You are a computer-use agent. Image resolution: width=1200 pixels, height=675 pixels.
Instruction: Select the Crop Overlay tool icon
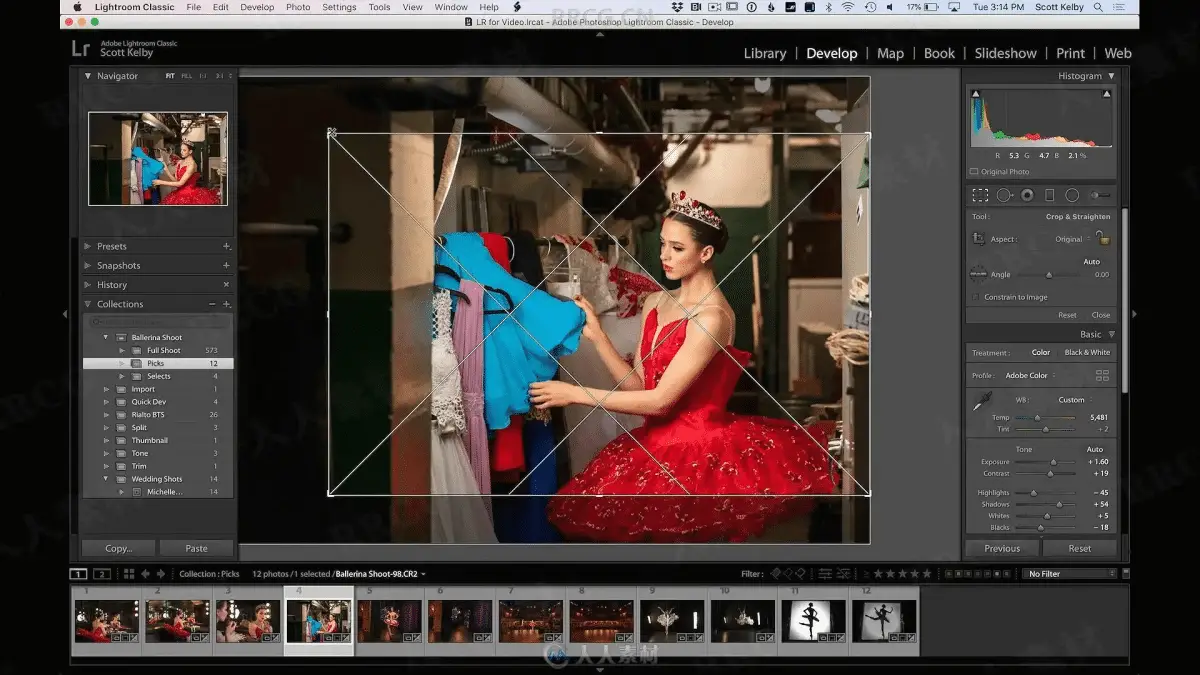point(980,195)
